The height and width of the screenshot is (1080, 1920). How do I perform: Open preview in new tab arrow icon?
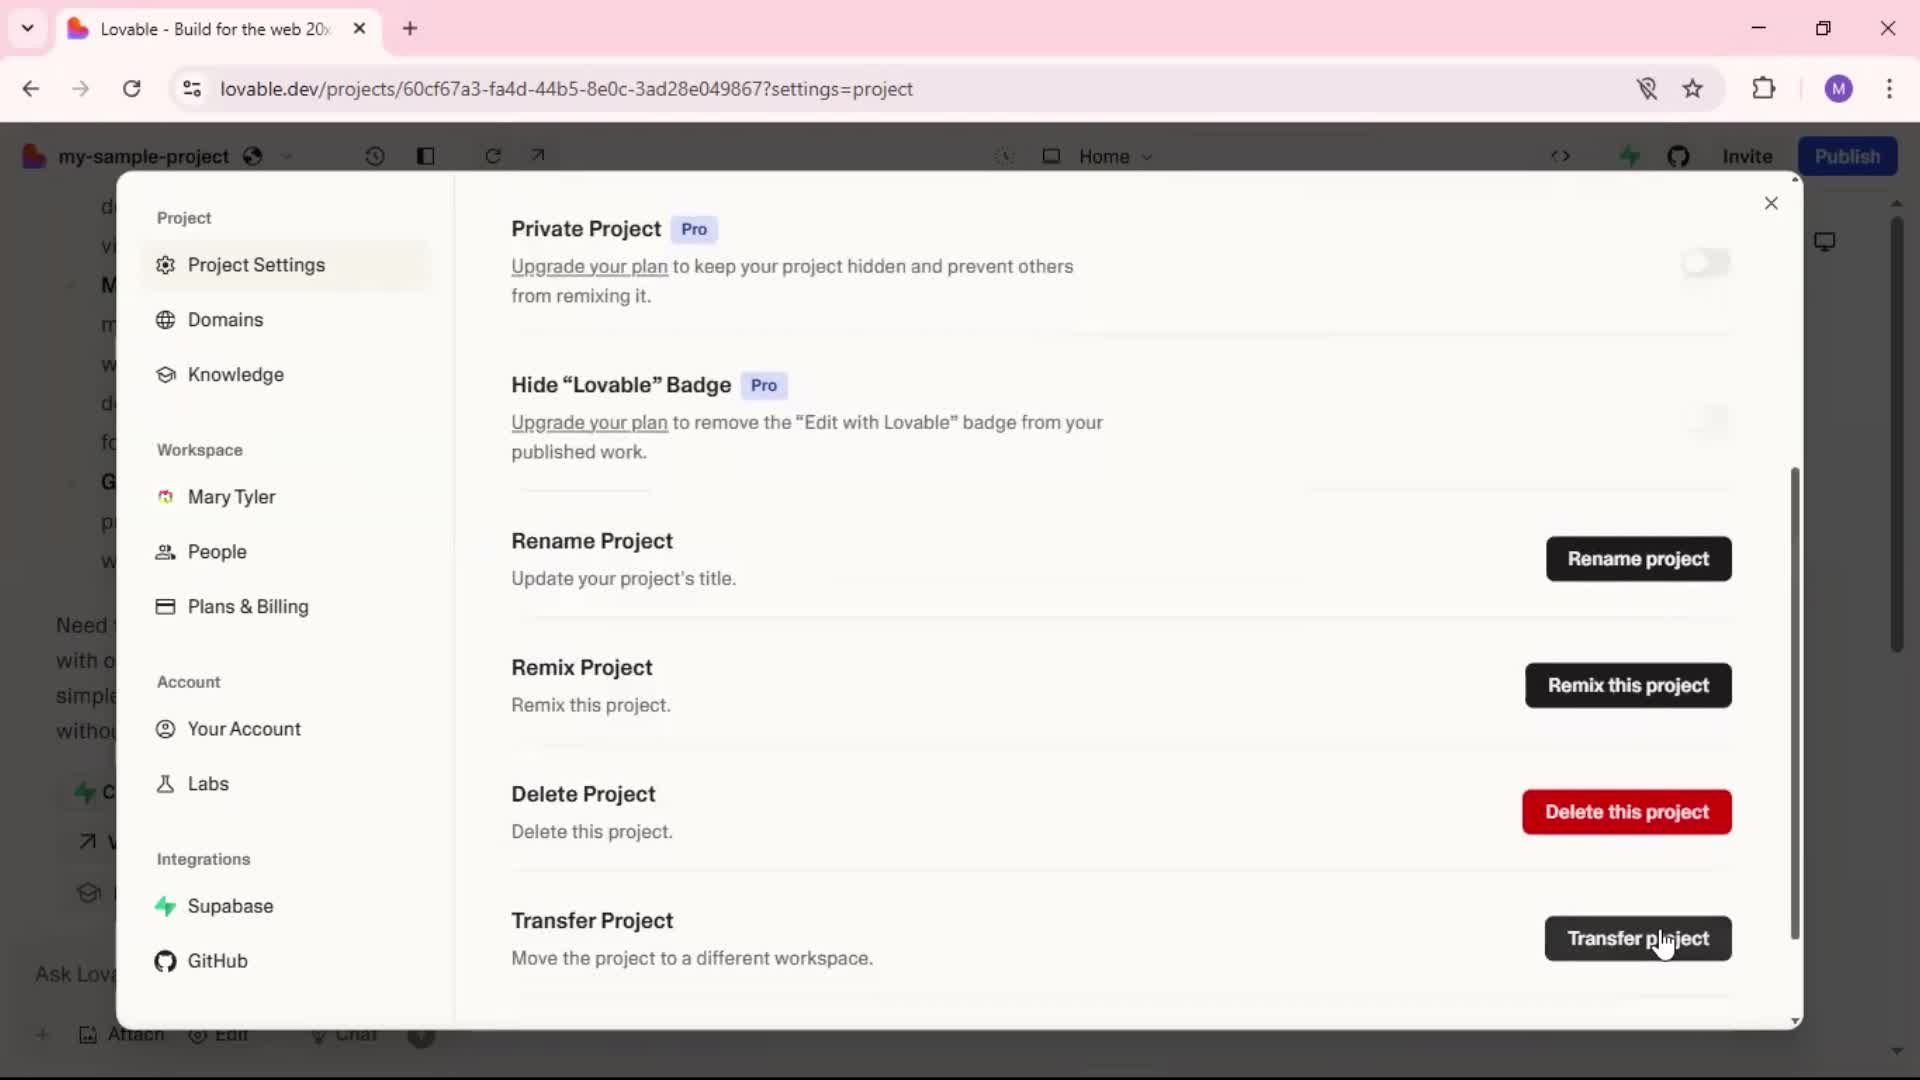[x=538, y=155]
